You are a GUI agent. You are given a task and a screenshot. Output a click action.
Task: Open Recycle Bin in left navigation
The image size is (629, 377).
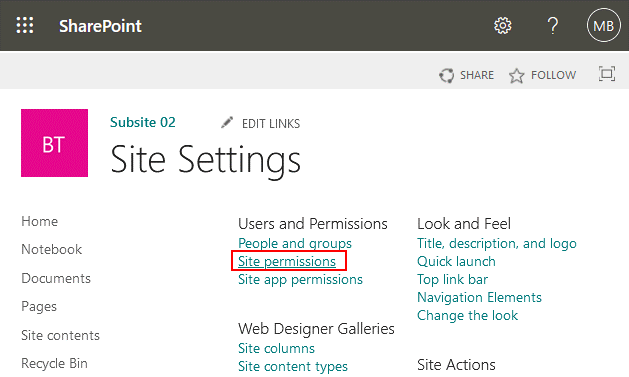click(x=54, y=363)
